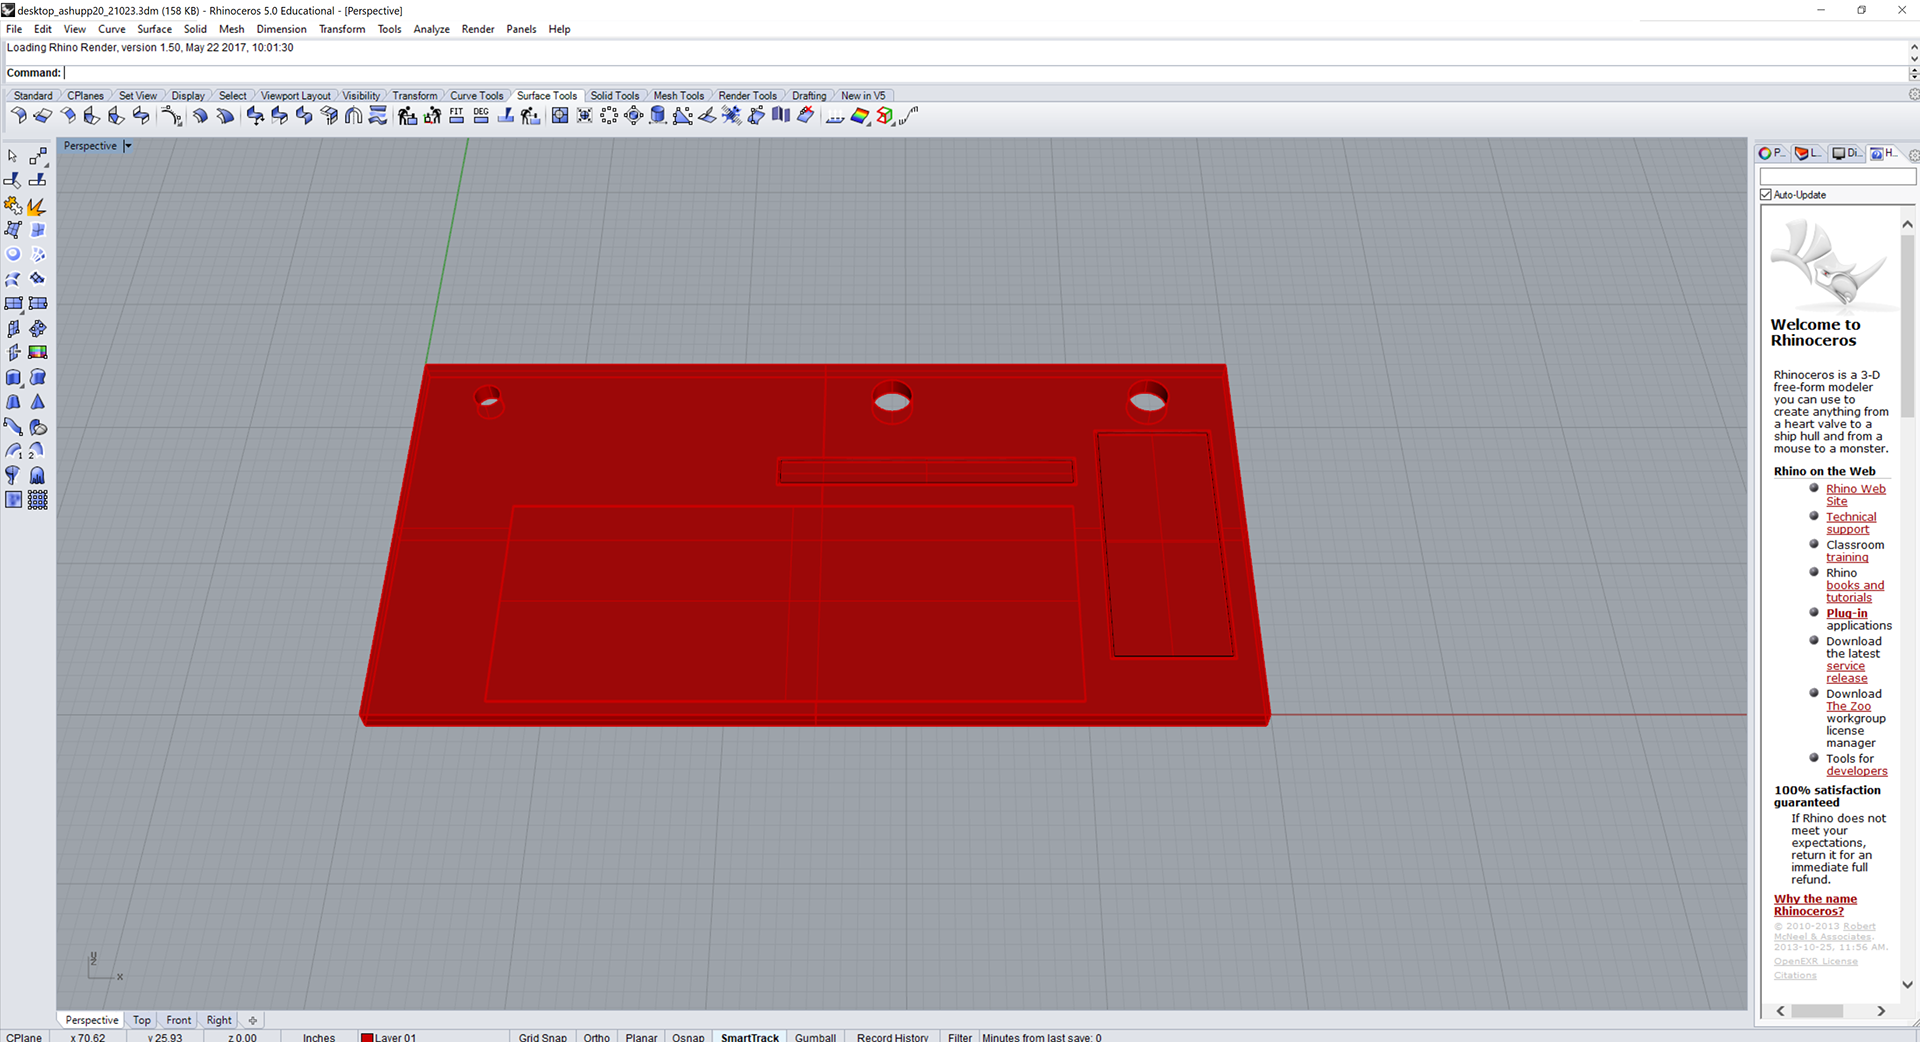Click the Rhino logo image in Help panel
This screenshot has width=1920, height=1042.
1828,265
